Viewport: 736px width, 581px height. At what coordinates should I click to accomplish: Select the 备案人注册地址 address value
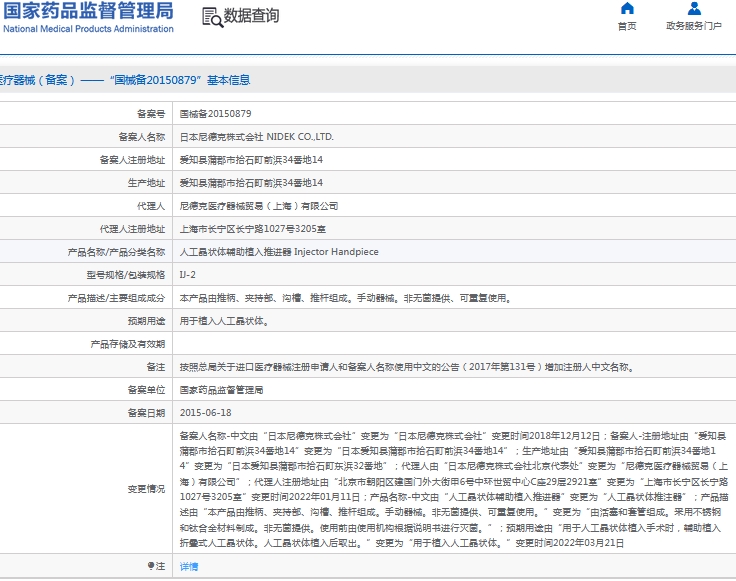tap(251, 160)
